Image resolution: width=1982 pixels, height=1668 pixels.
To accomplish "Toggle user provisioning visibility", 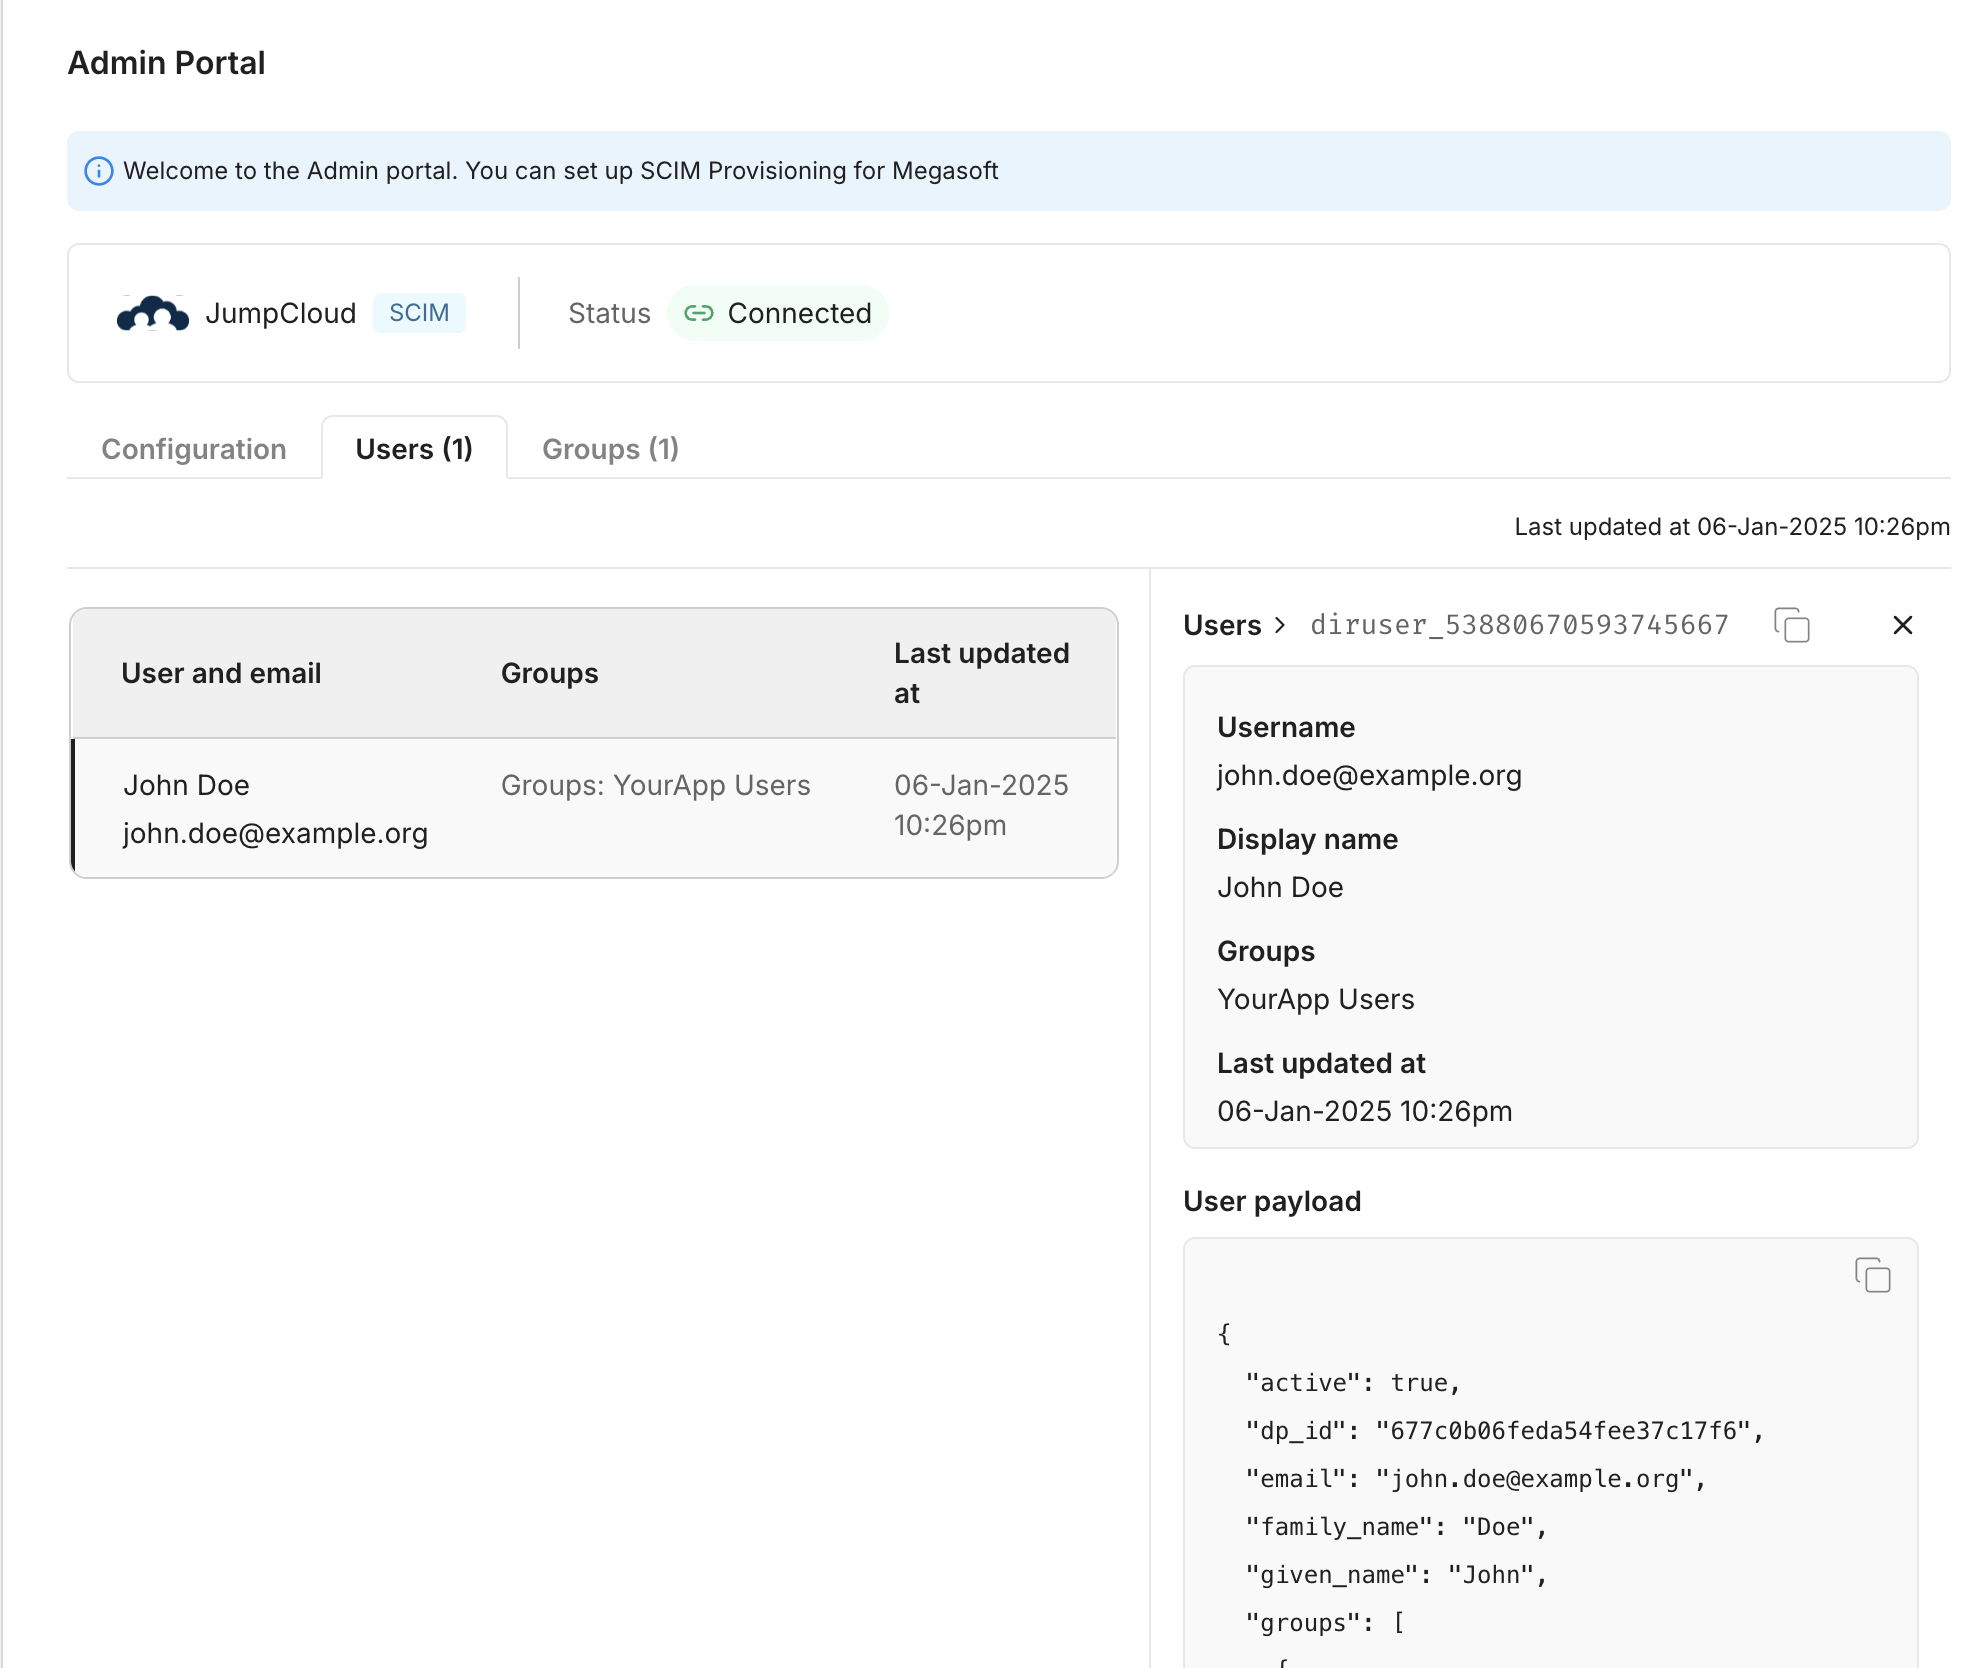I will tap(1903, 624).
